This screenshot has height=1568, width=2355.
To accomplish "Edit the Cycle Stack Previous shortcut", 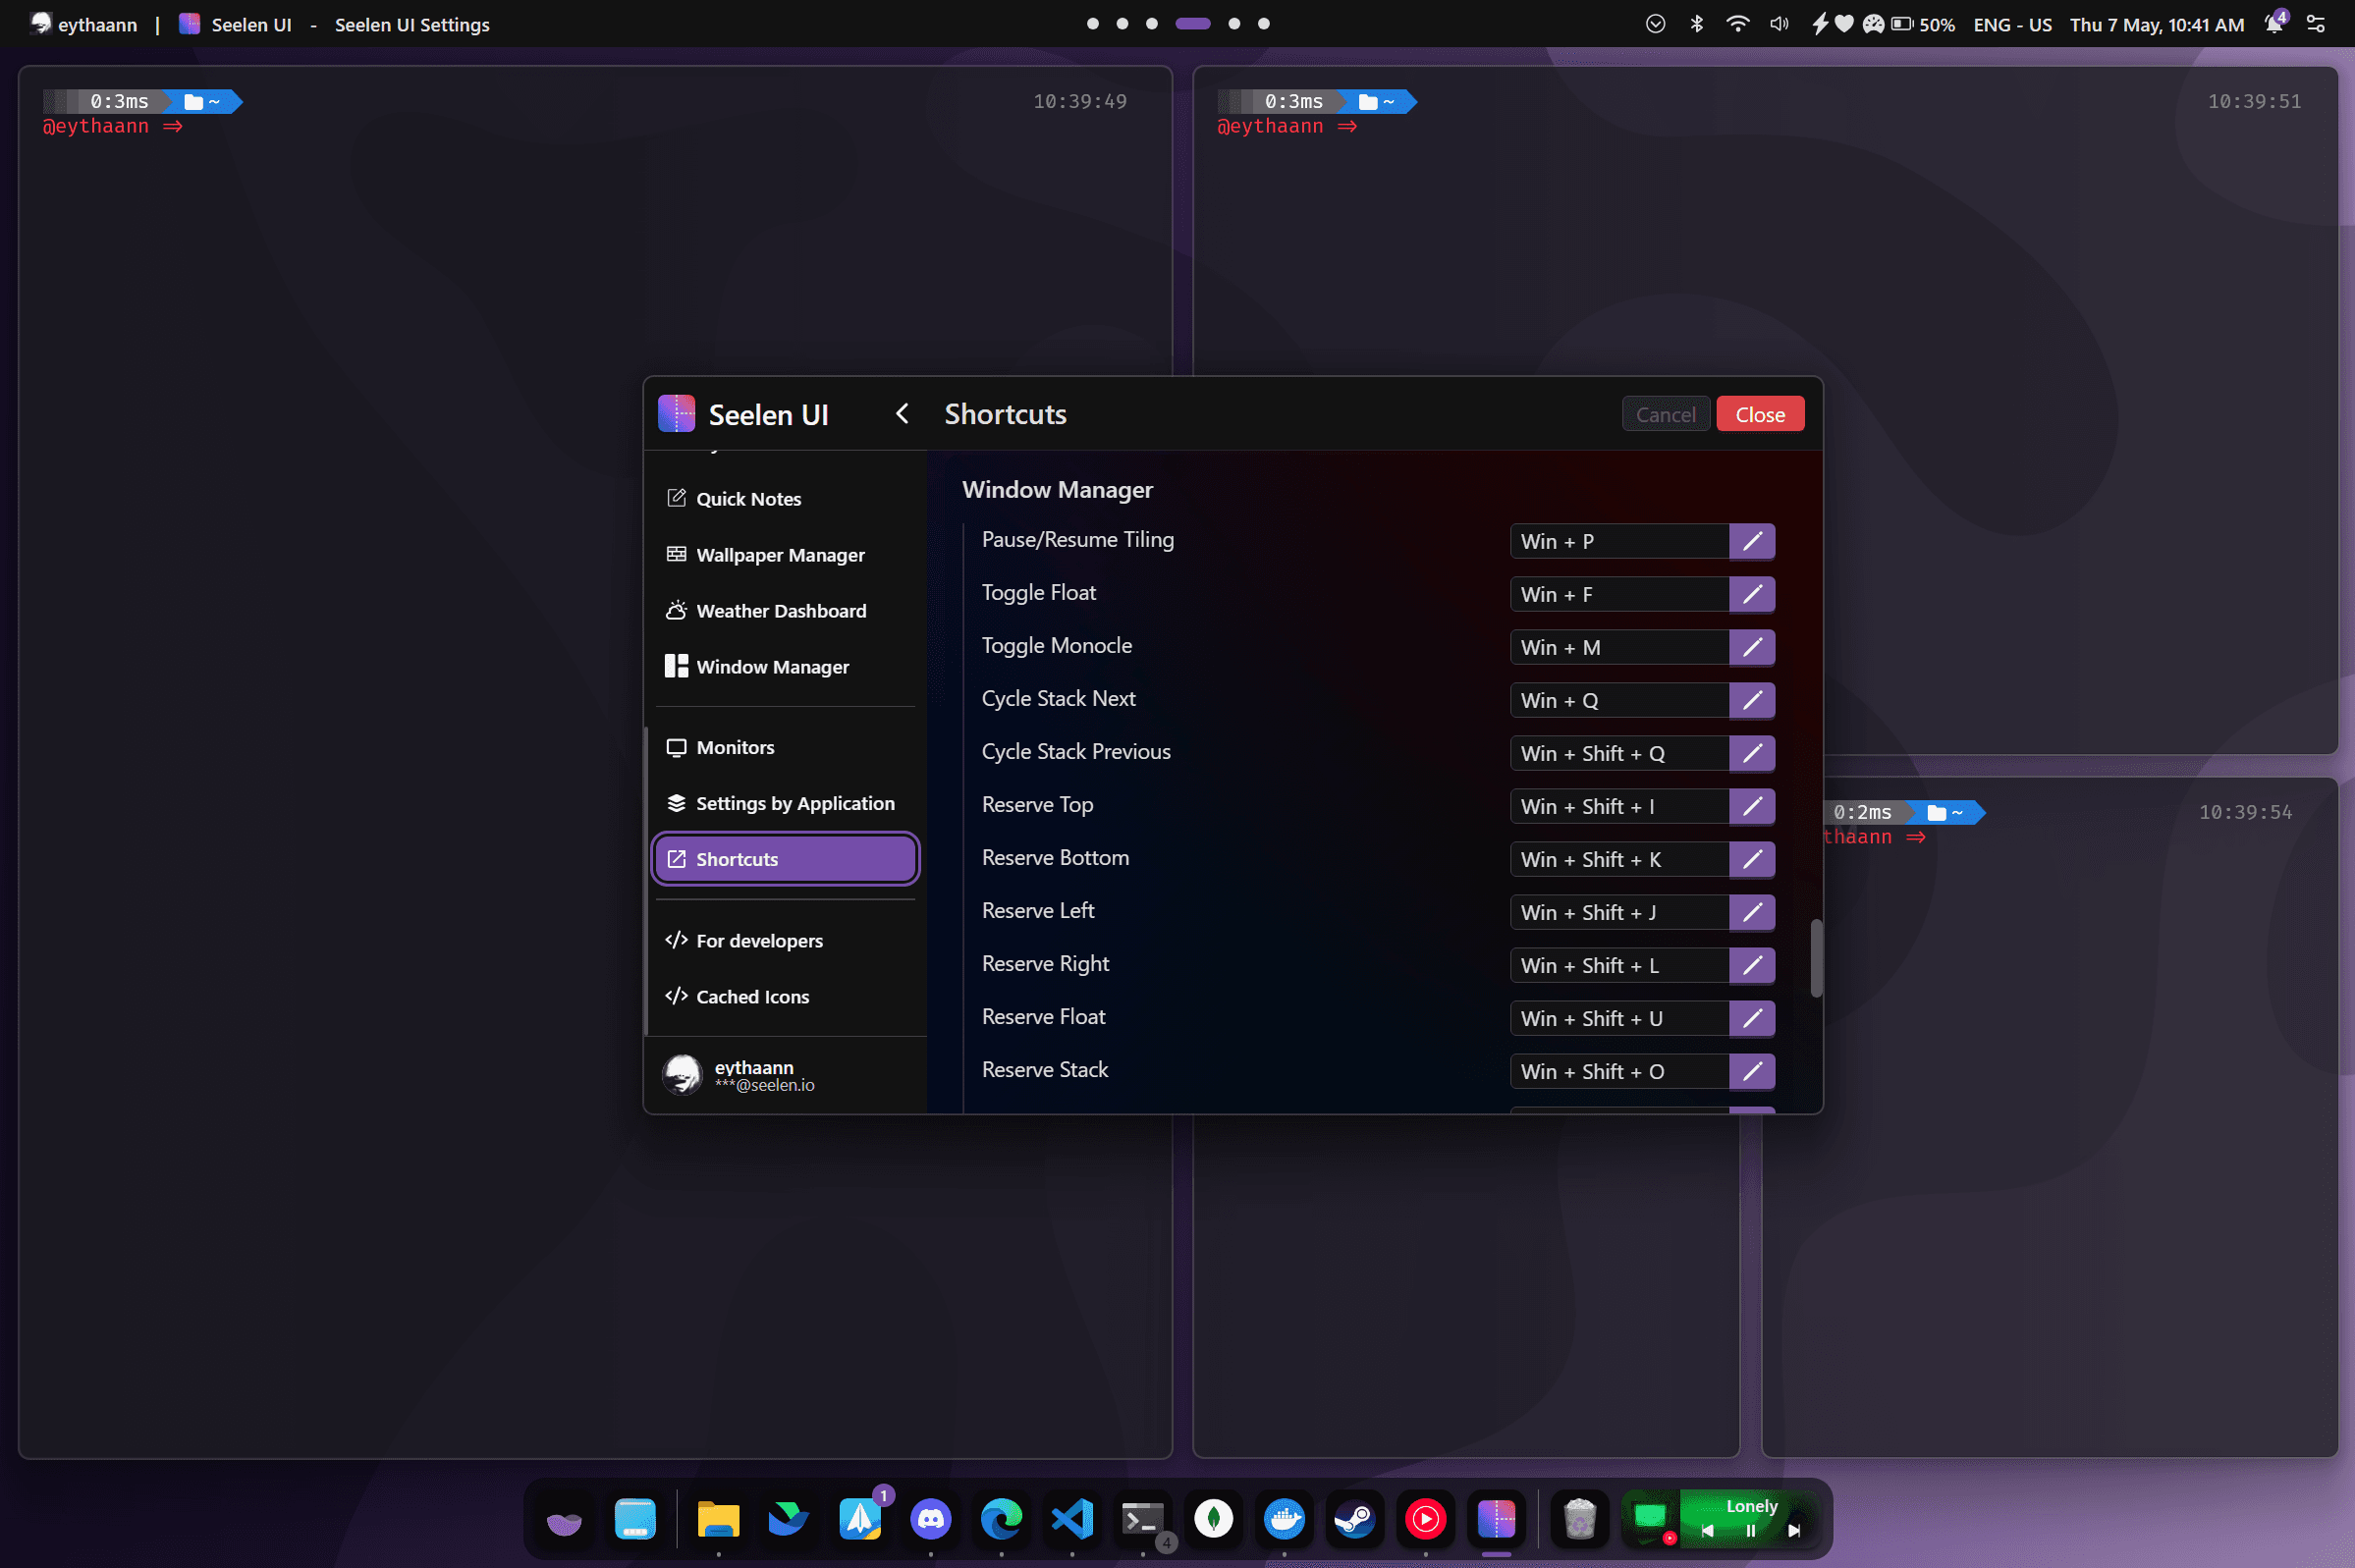I will (1752, 753).
